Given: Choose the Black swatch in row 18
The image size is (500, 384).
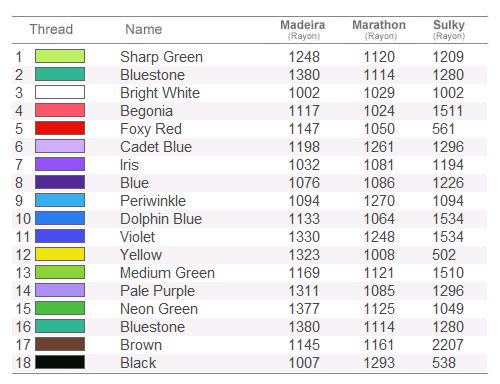Looking at the screenshot, I should 60,362.
